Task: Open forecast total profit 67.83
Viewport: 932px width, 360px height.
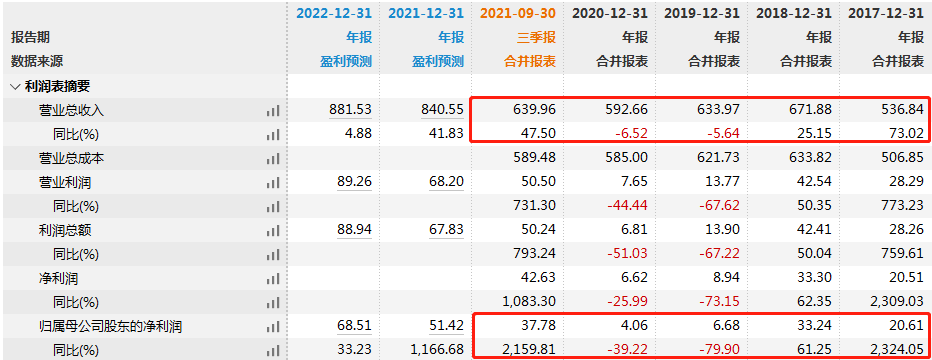Action: click(446, 230)
